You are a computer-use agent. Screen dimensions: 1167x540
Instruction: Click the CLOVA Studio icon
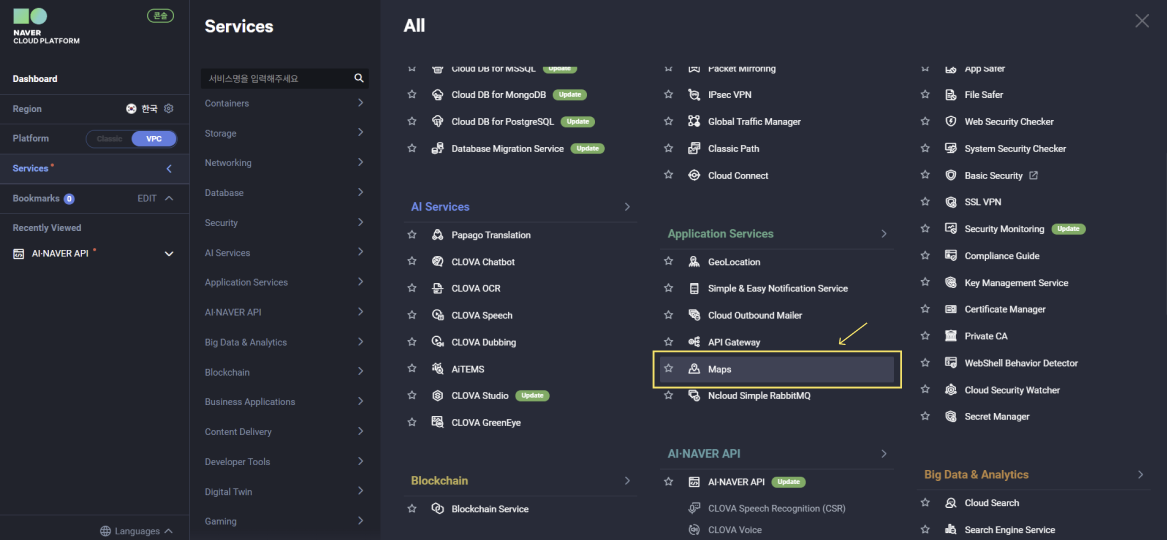point(438,396)
